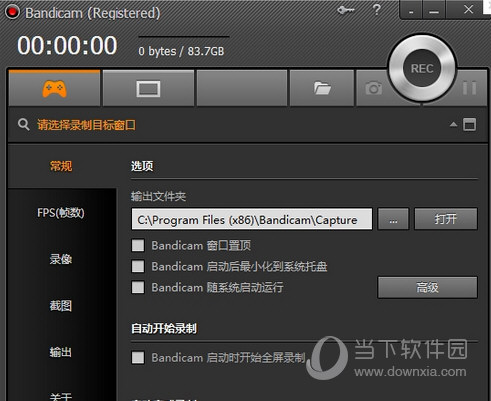The width and height of the screenshot is (491, 401).
Task: Open the 截图 settings tab
Action: 61,306
